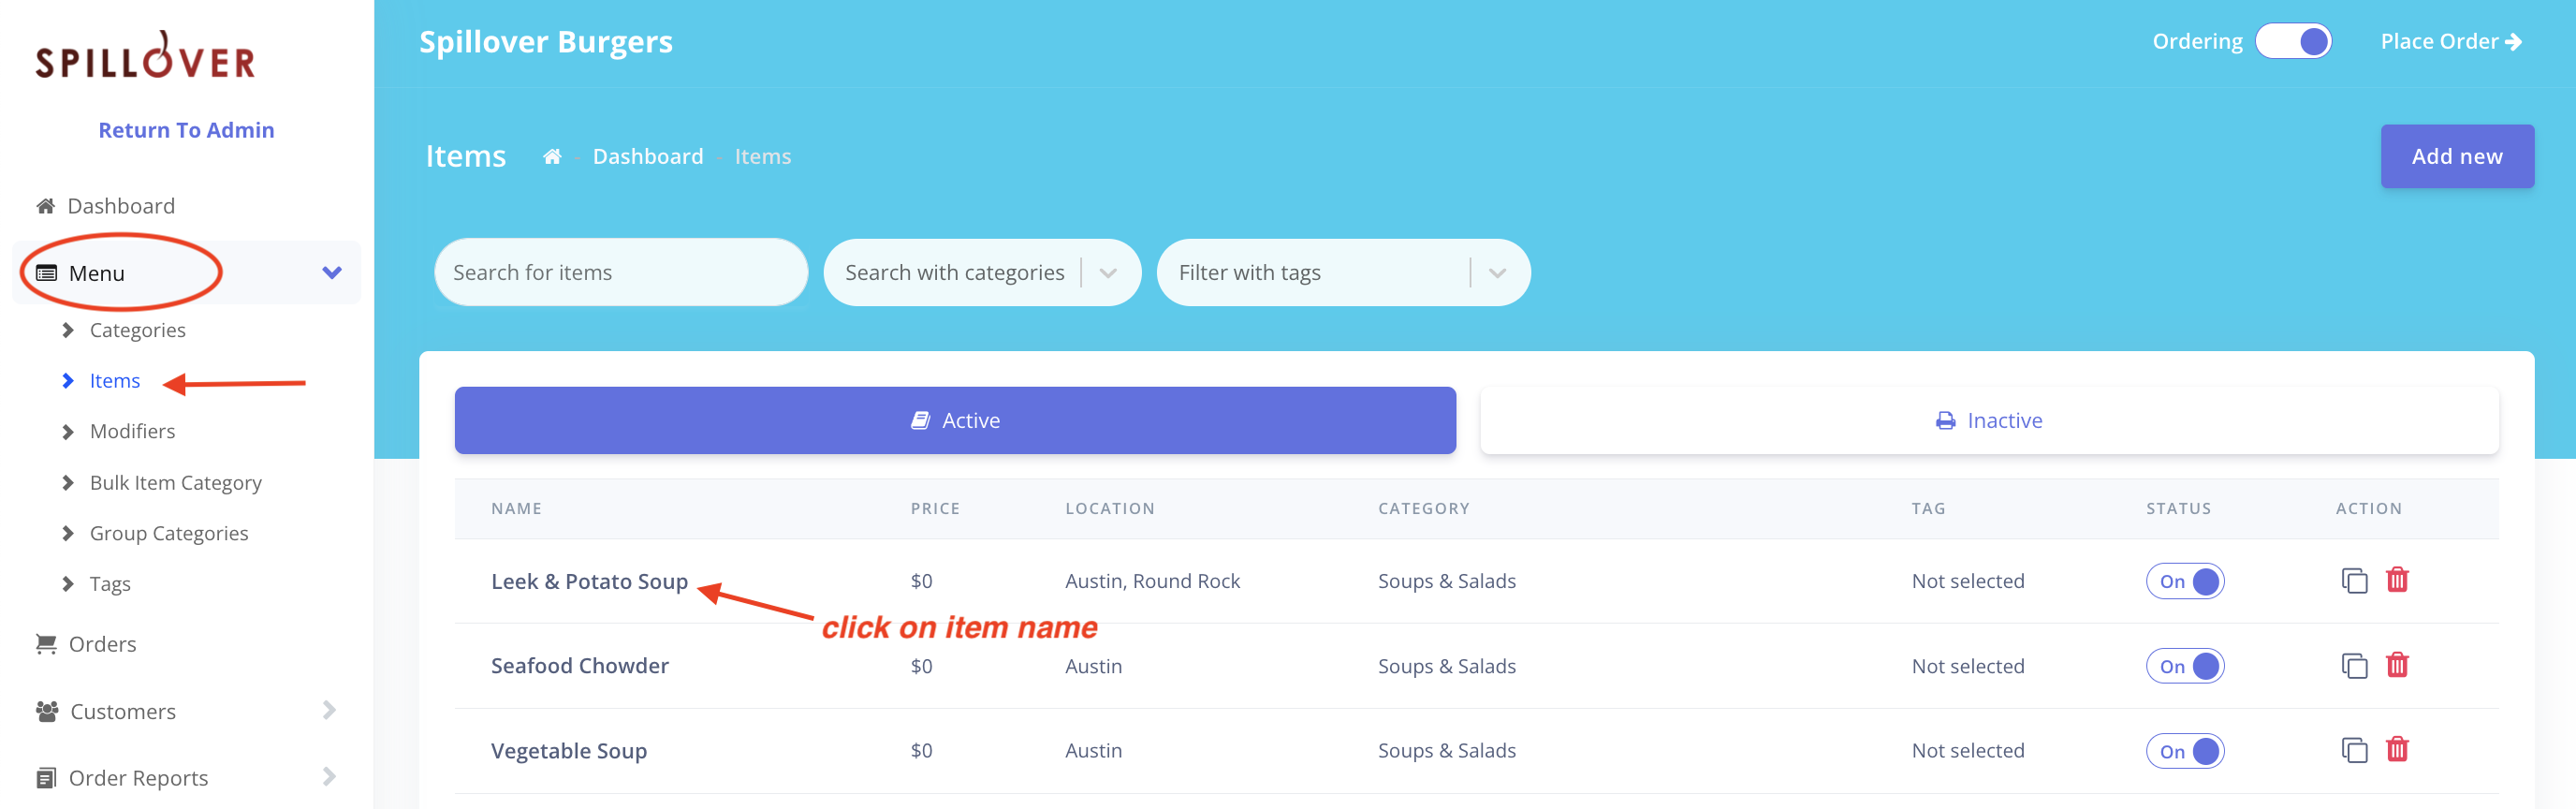This screenshot has width=2576, height=809.
Task: Open Group Categories in the sidebar
Action: 169,533
